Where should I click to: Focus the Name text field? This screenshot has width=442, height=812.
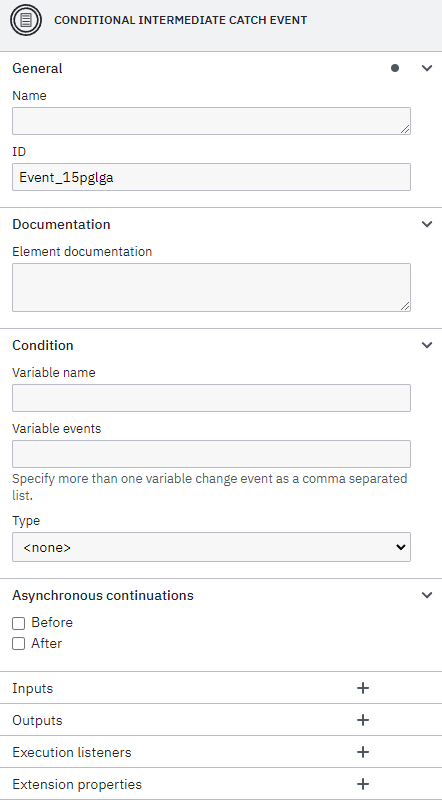pyautogui.click(x=211, y=121)
